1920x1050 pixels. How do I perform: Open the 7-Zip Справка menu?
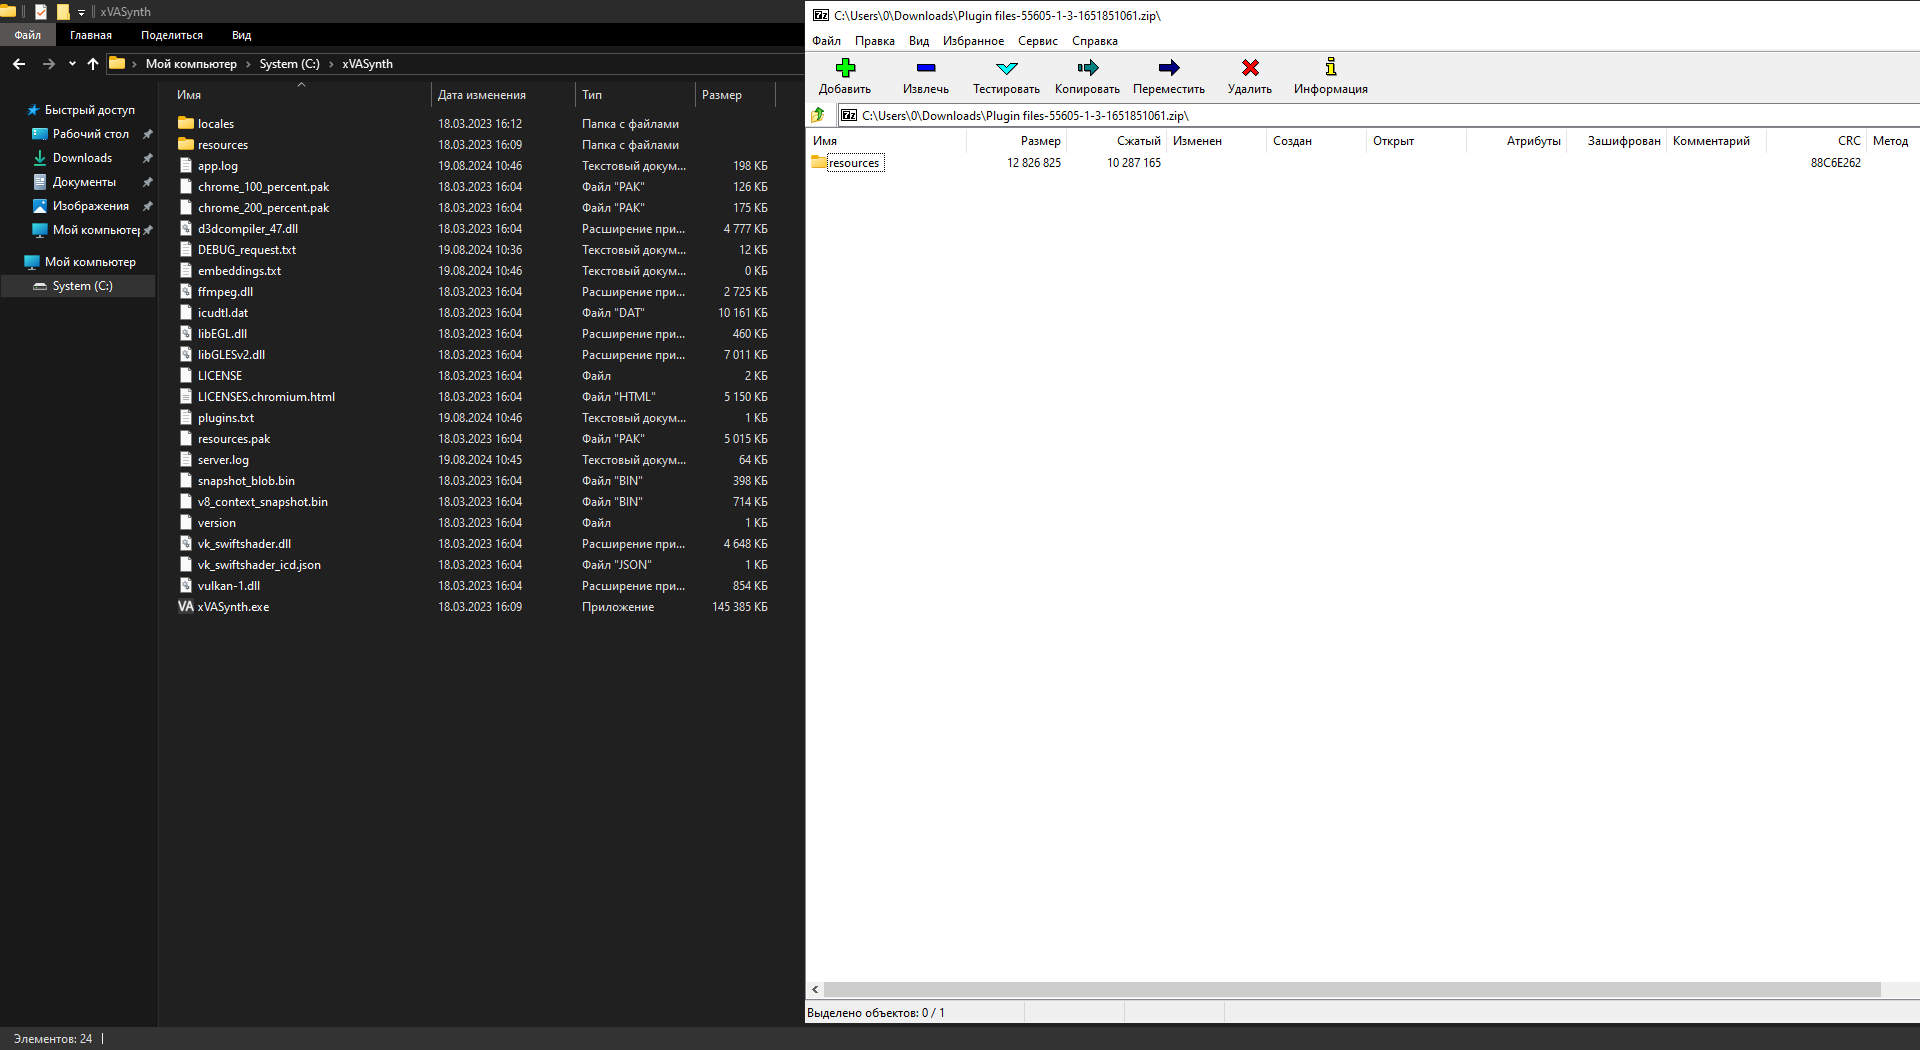[x=1095, y=41]
